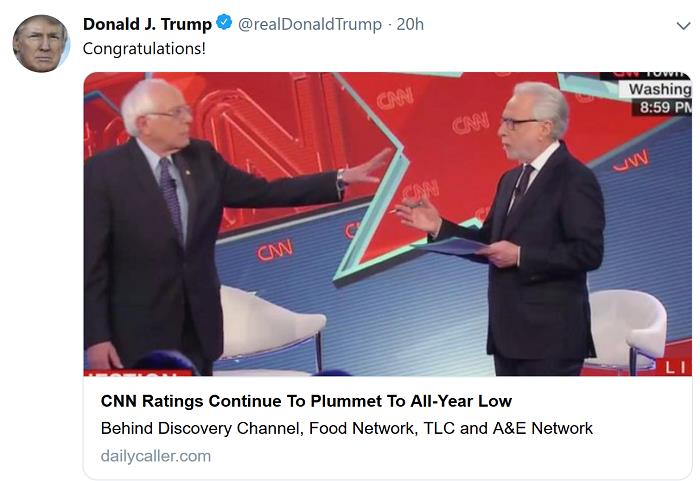Open the Donald J. Trump display name
The image size is (700, 481).
pos(147,24)
